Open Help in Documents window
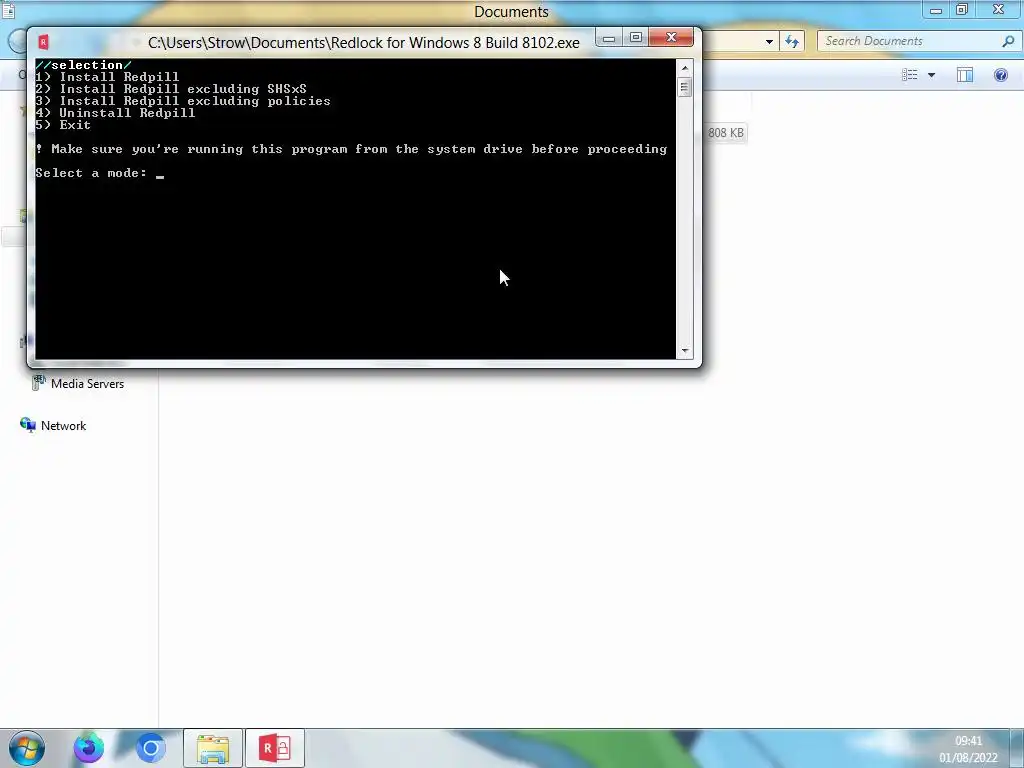The image size is (1024, 768). [1000, 75]
